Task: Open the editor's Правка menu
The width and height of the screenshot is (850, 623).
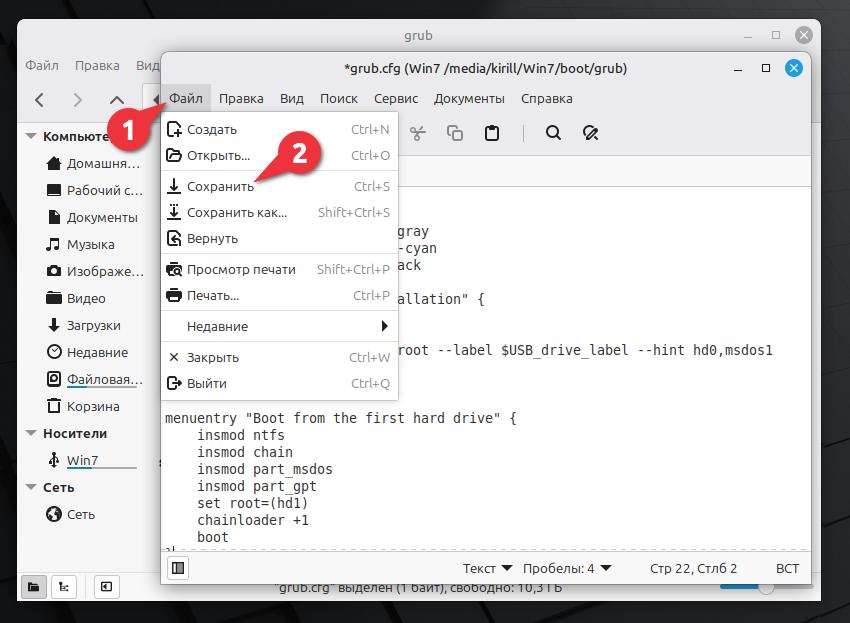Action: [241, 99]
